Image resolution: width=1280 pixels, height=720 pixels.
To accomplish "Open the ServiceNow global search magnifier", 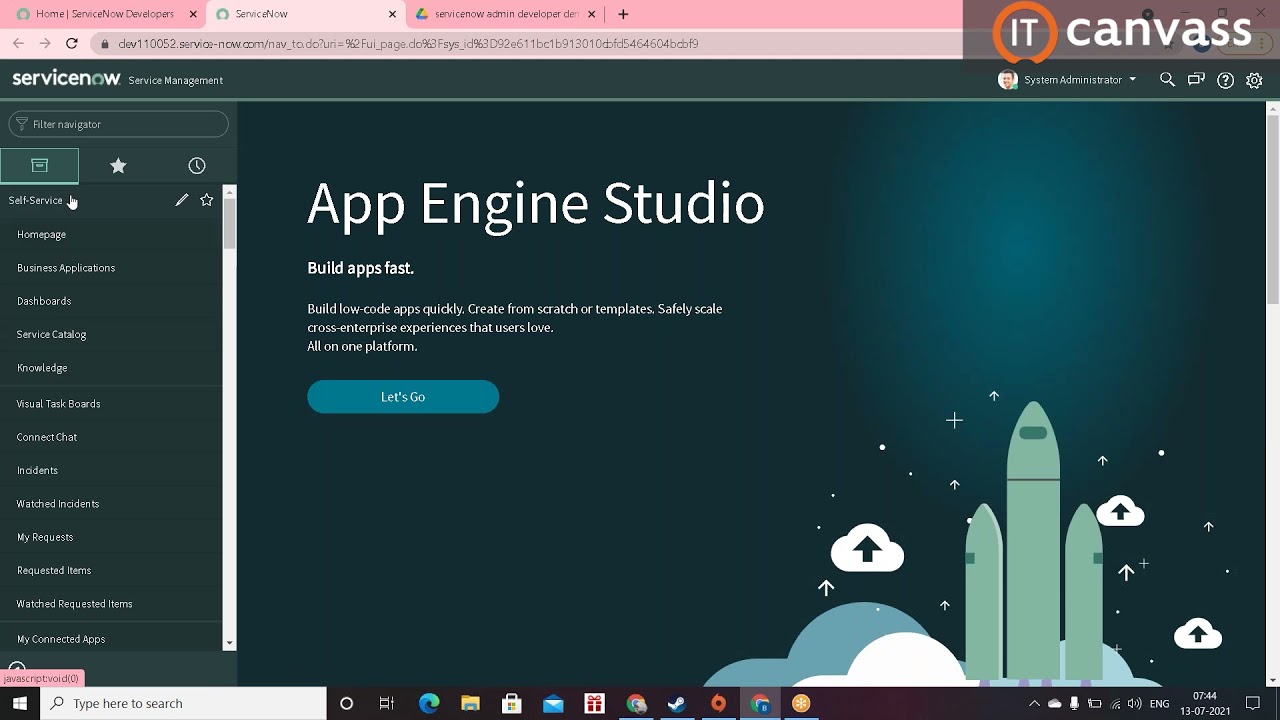I will (x=1167, y=80).
